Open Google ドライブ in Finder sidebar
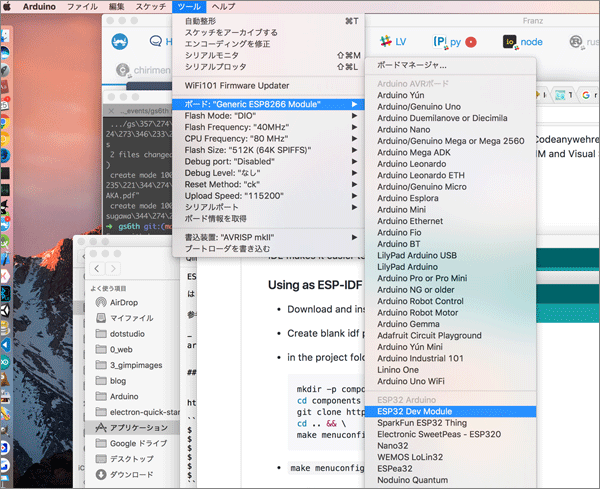The width and height of the screenshot is (600, 489). tap(132, 443)
